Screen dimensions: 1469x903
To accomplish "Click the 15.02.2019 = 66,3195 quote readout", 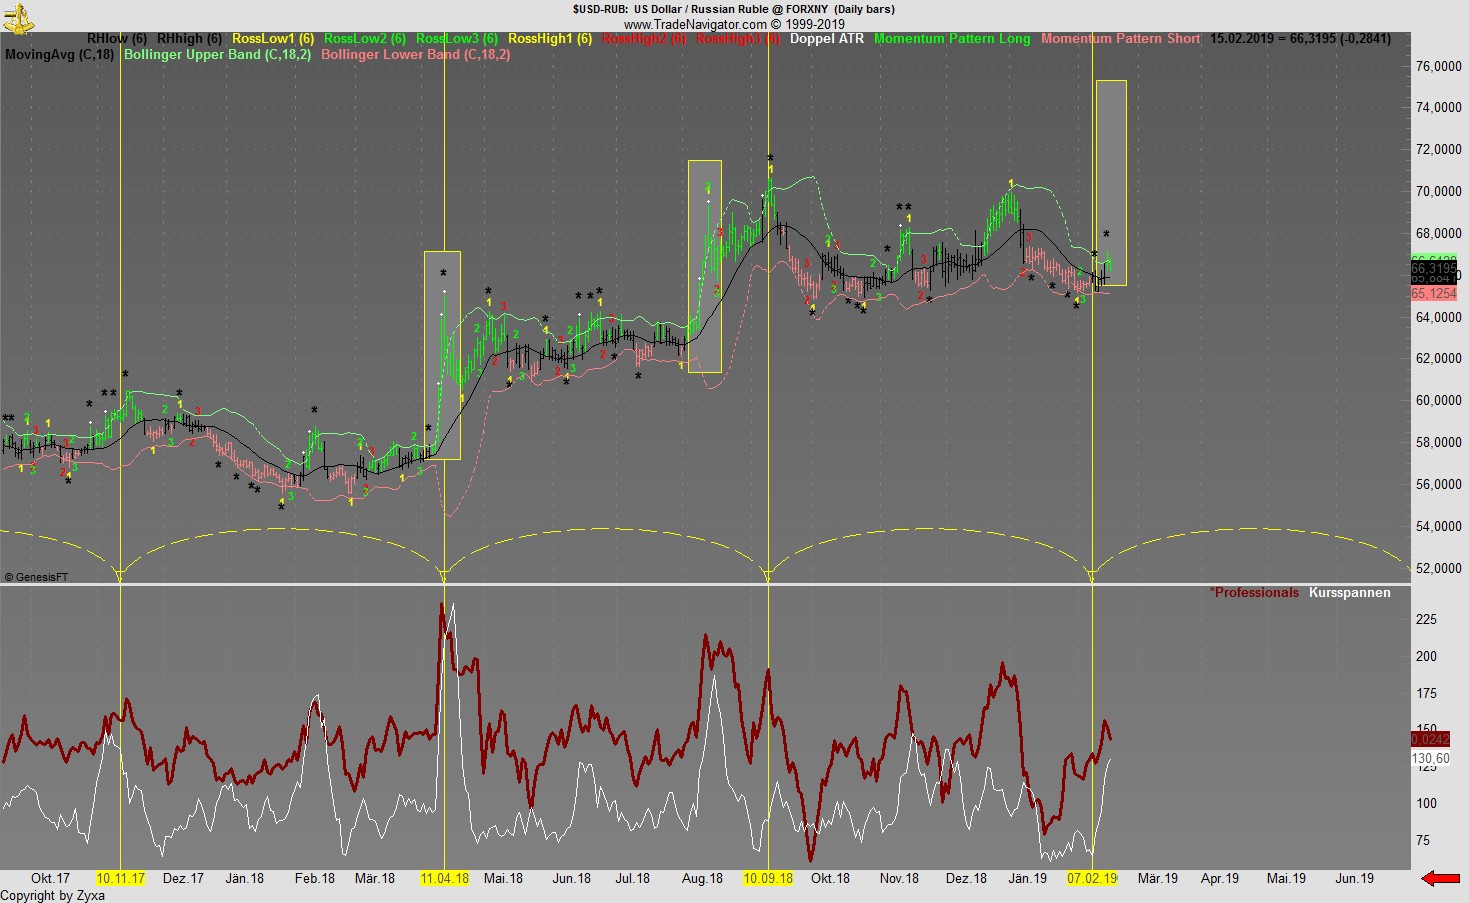I will 1300,39.
